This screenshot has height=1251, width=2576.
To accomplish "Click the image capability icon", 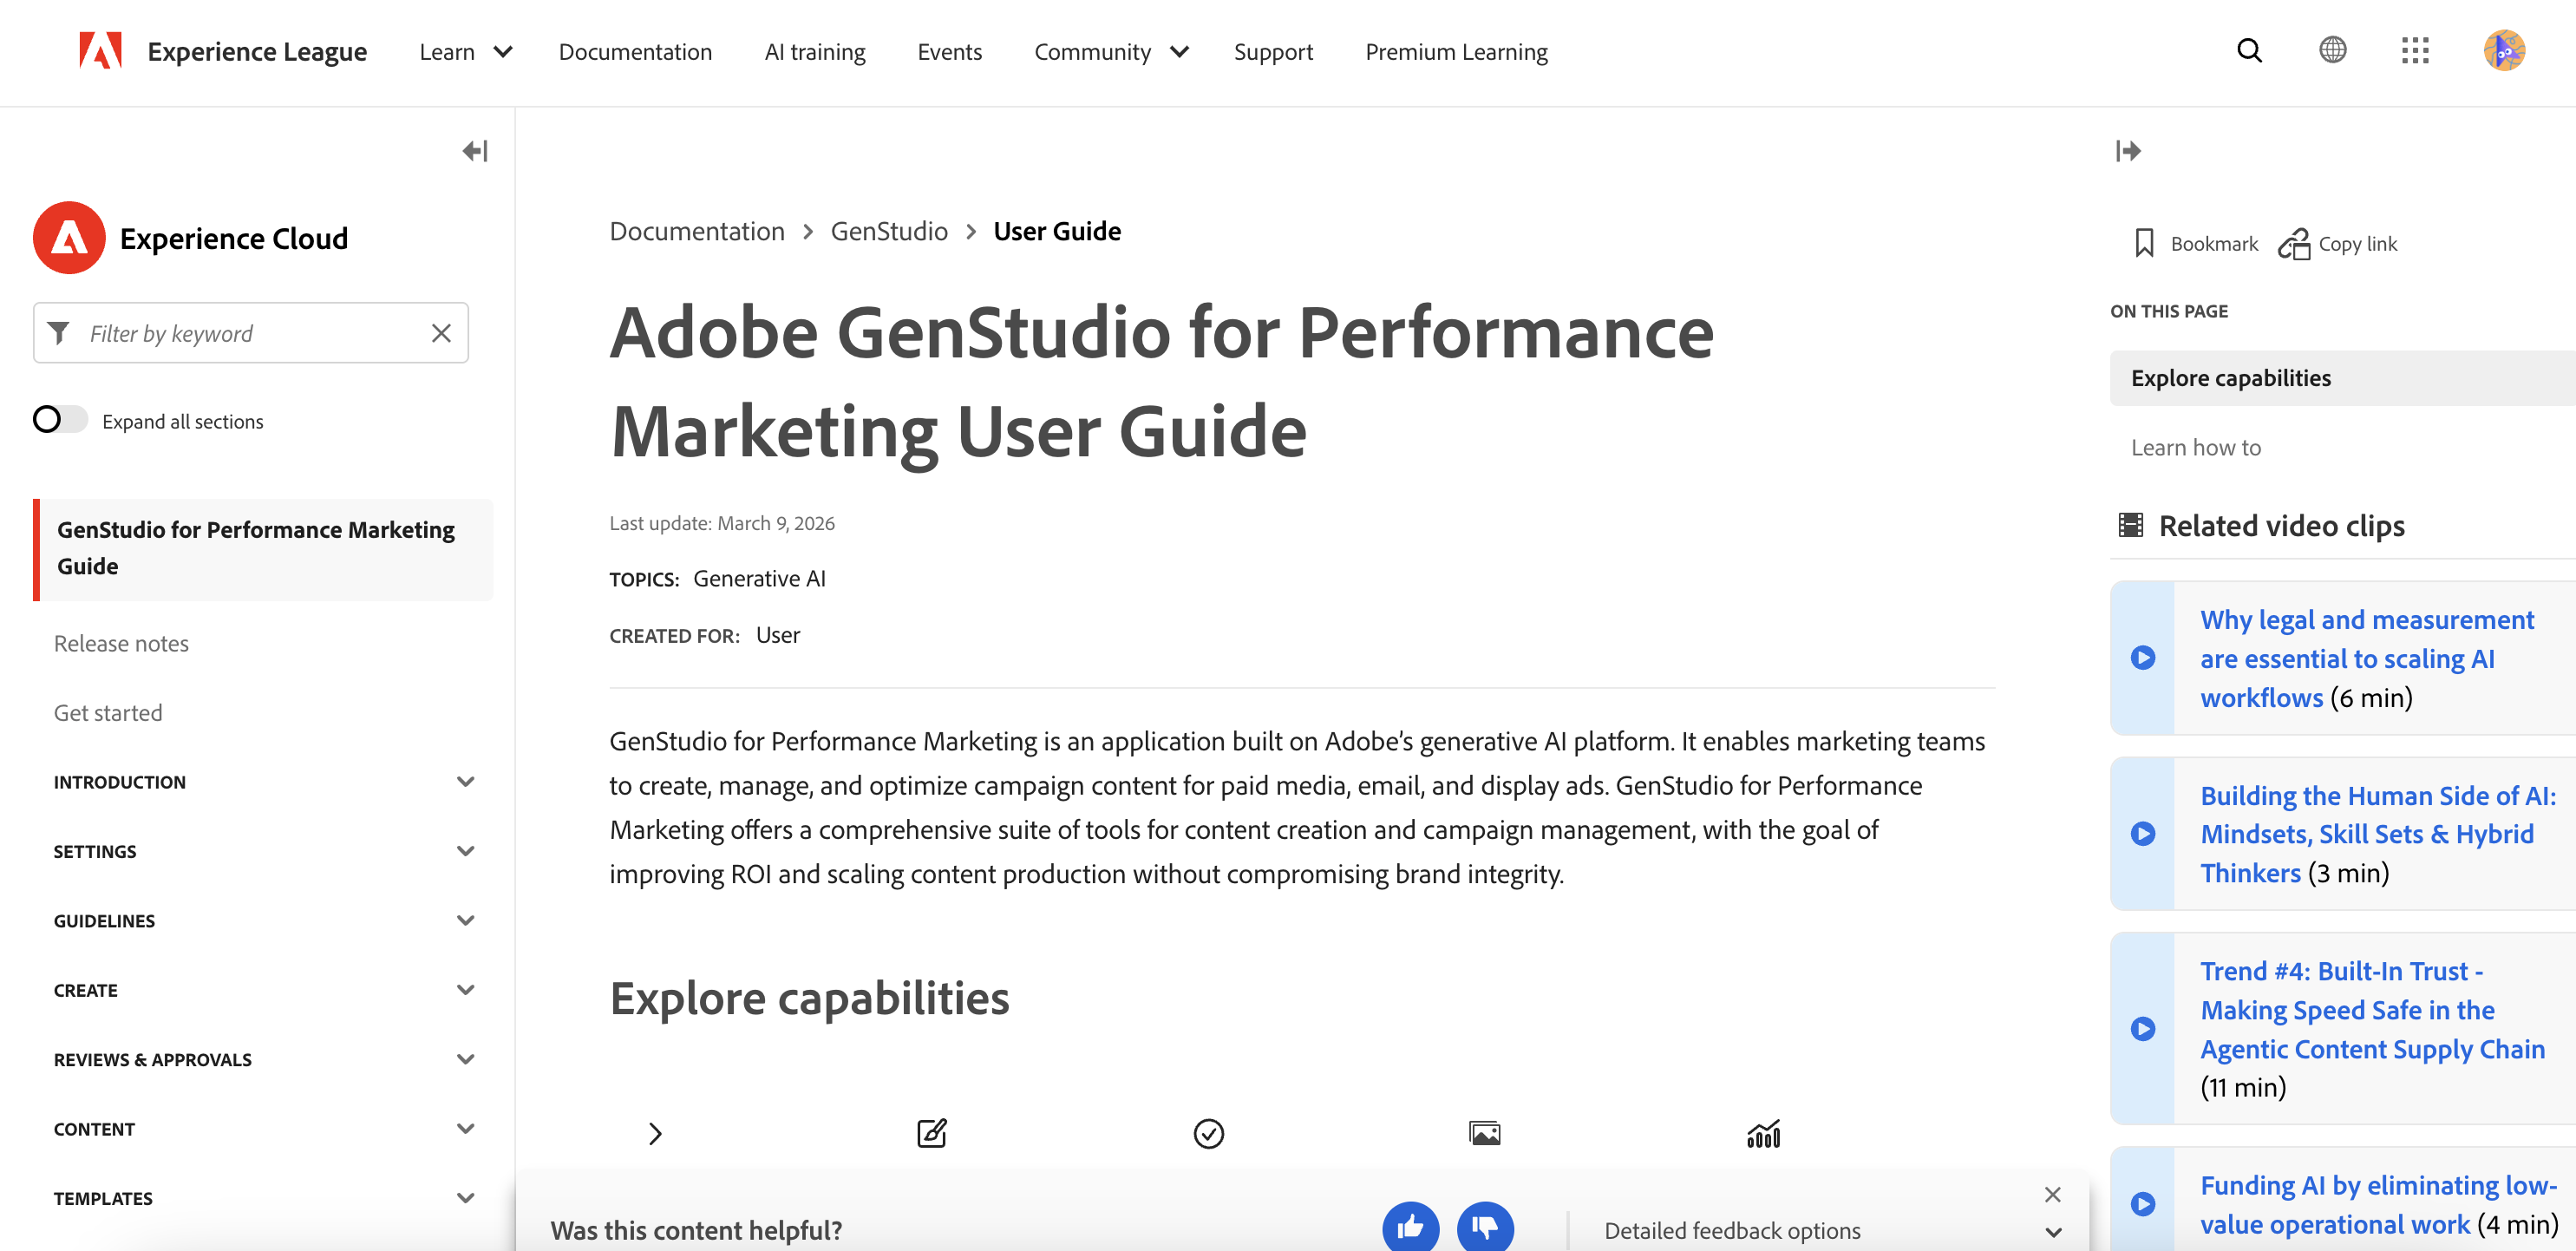I will pos(1484,1133).
